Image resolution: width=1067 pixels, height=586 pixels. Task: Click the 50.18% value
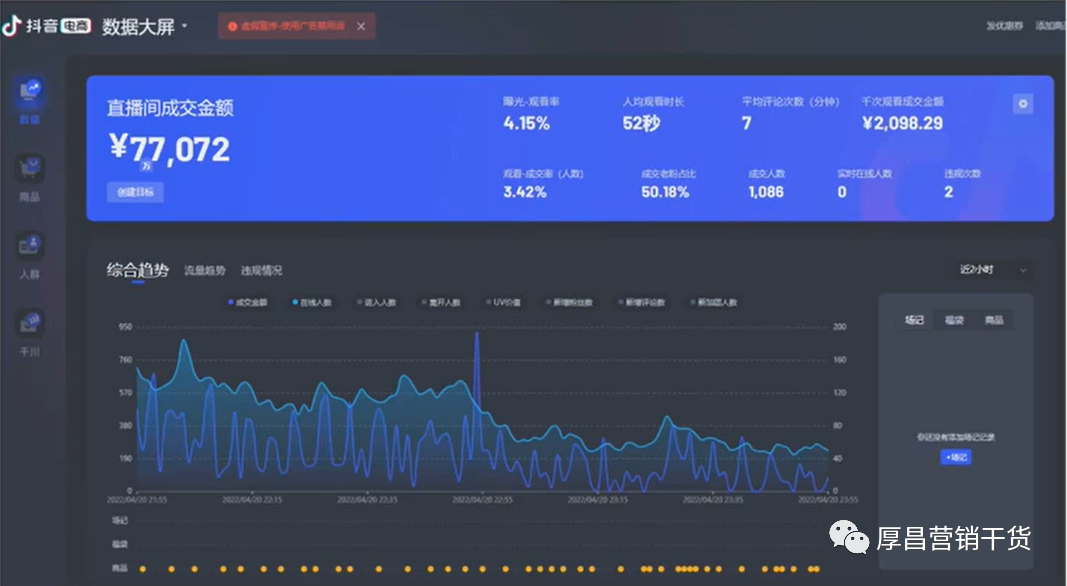[665, 192]
